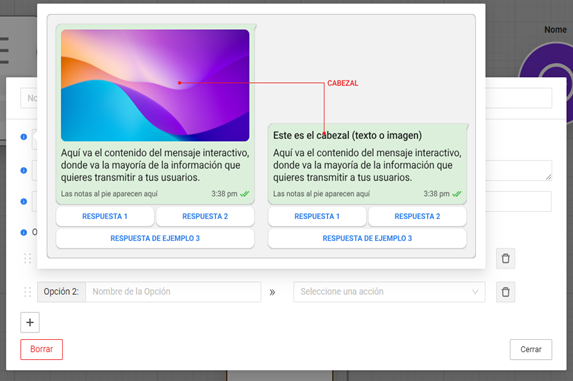The width and height of the screenshot is (573, 381).
Task: Click the red Borrar button
Action: click(x=41, y=349)
